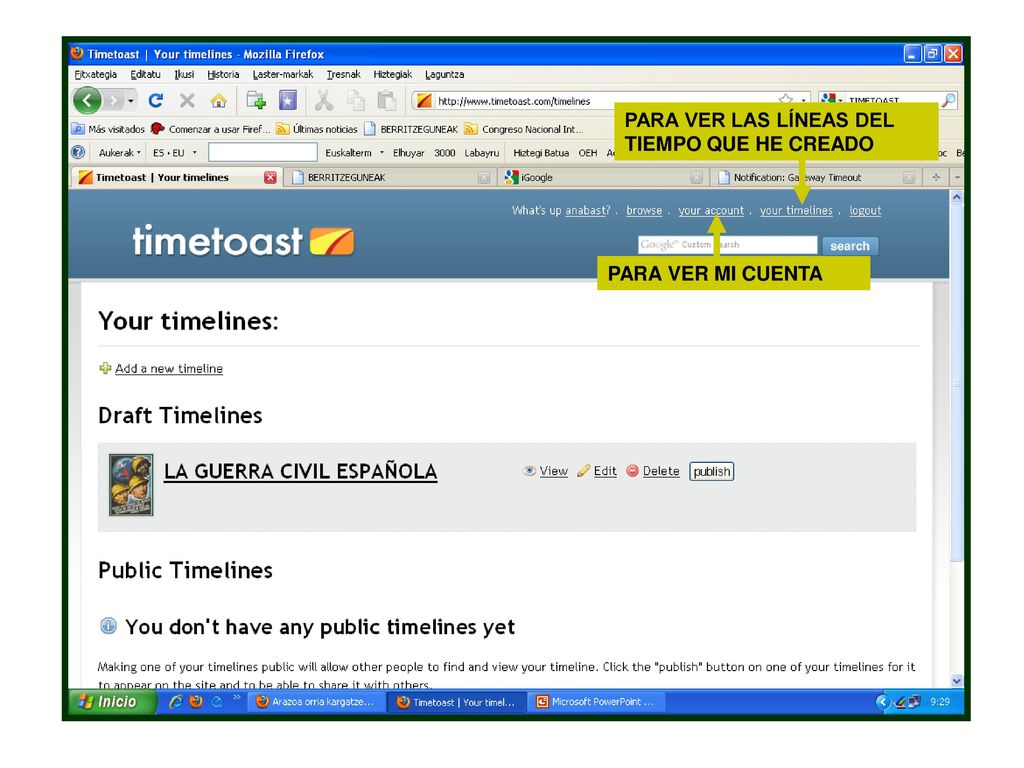This screenshot has height=768, width=1024.
Task: Click the eye View icon for the draft timeline
Action: (x=530, y=471)
